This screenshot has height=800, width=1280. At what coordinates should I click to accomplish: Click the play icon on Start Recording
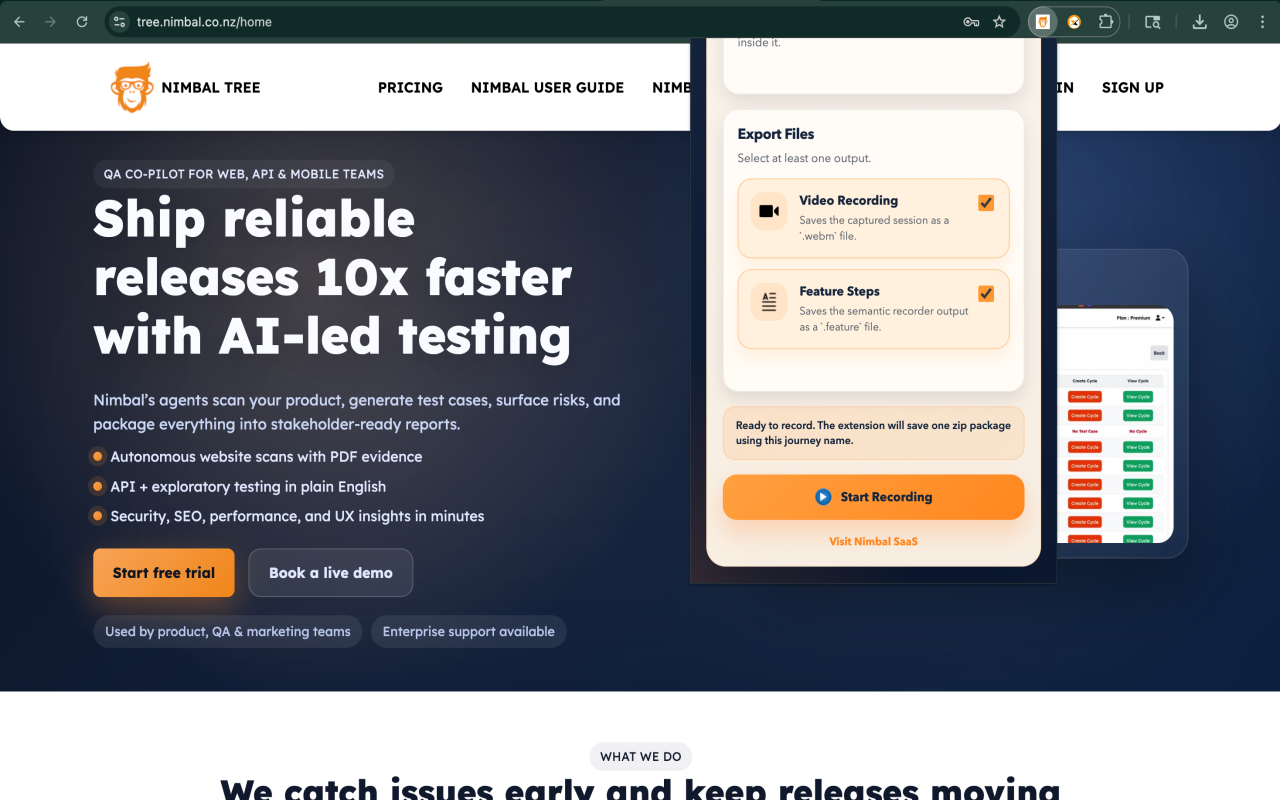pyautogui.click(x=823, y=497)
